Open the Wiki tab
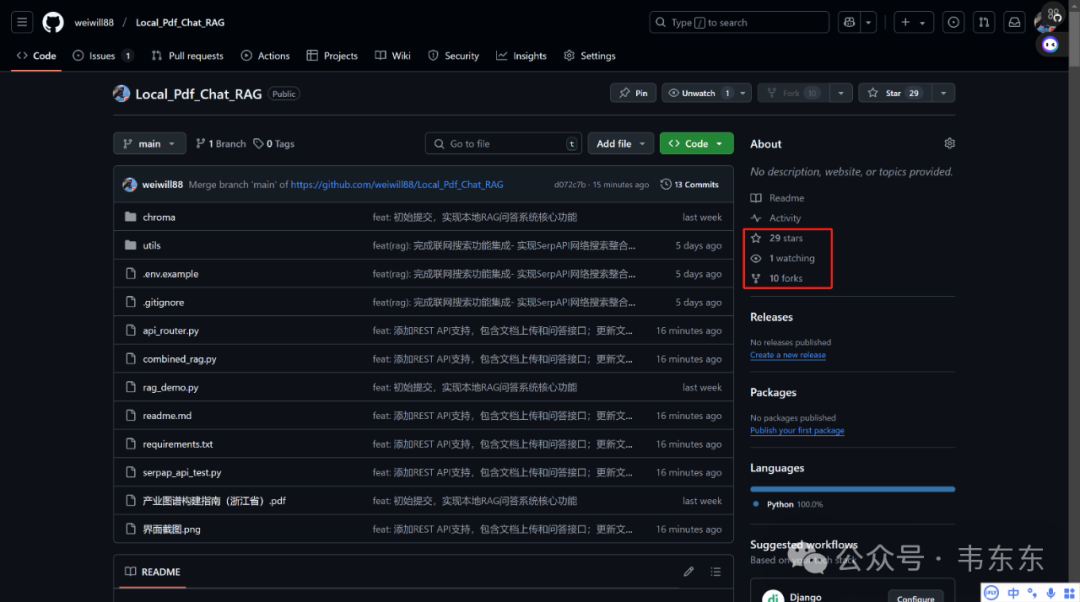Viewport: 1080px width, 602px height. pyautogui.click(x=393, y=56)
